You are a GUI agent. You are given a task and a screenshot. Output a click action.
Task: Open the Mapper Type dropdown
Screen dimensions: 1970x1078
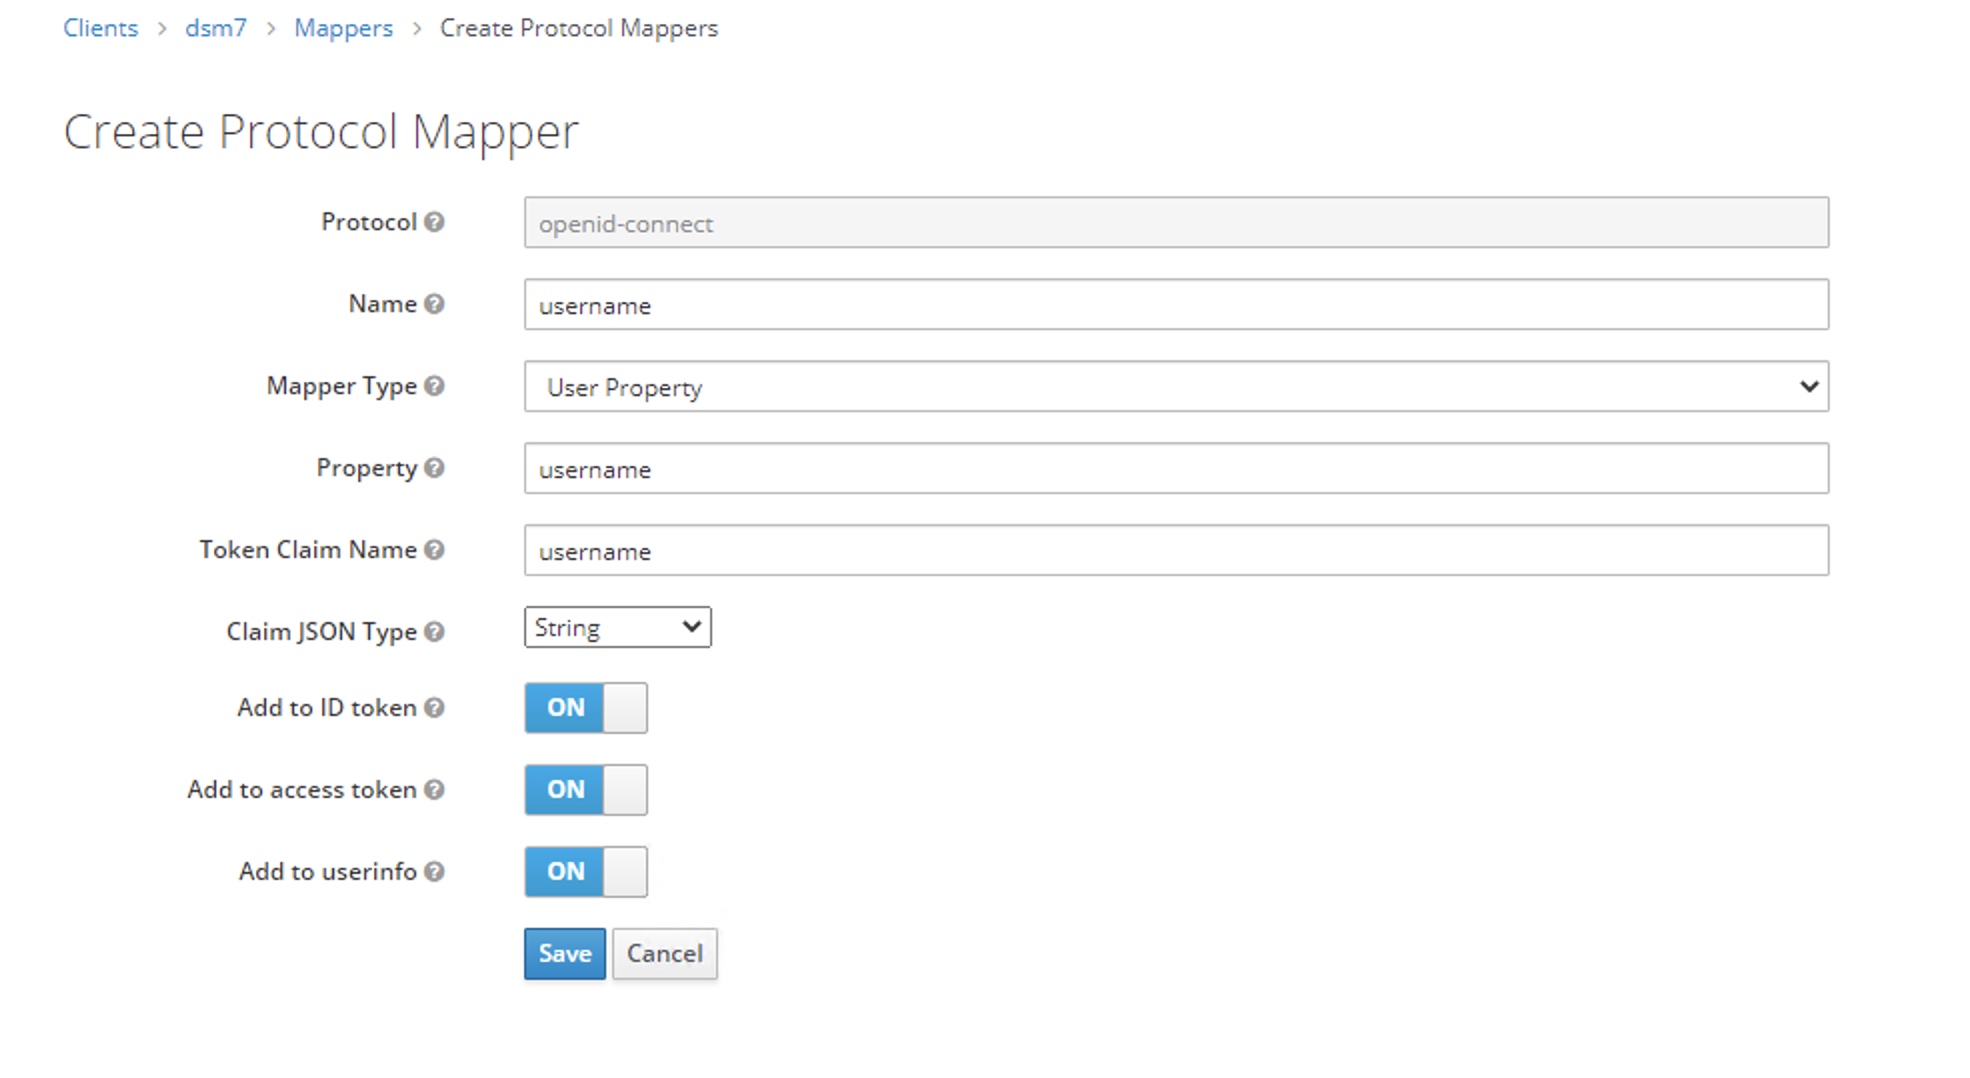point(1176,386)
